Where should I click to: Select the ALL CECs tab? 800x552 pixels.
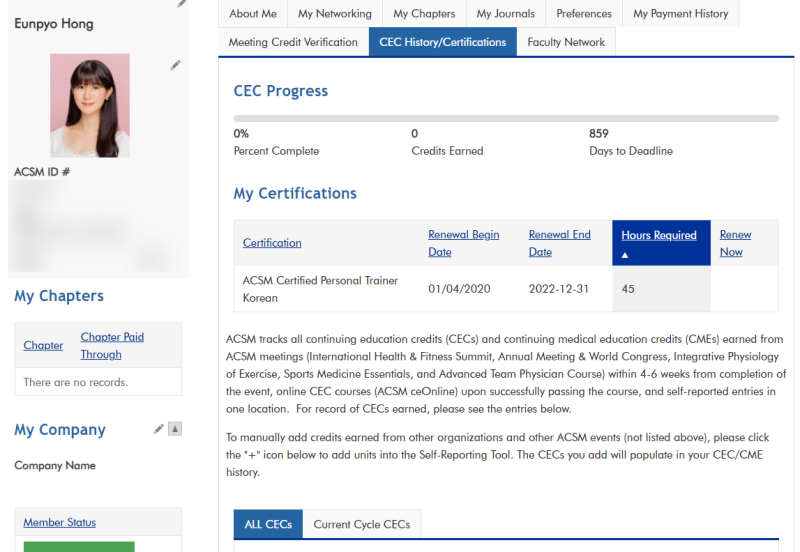point(268,524)
